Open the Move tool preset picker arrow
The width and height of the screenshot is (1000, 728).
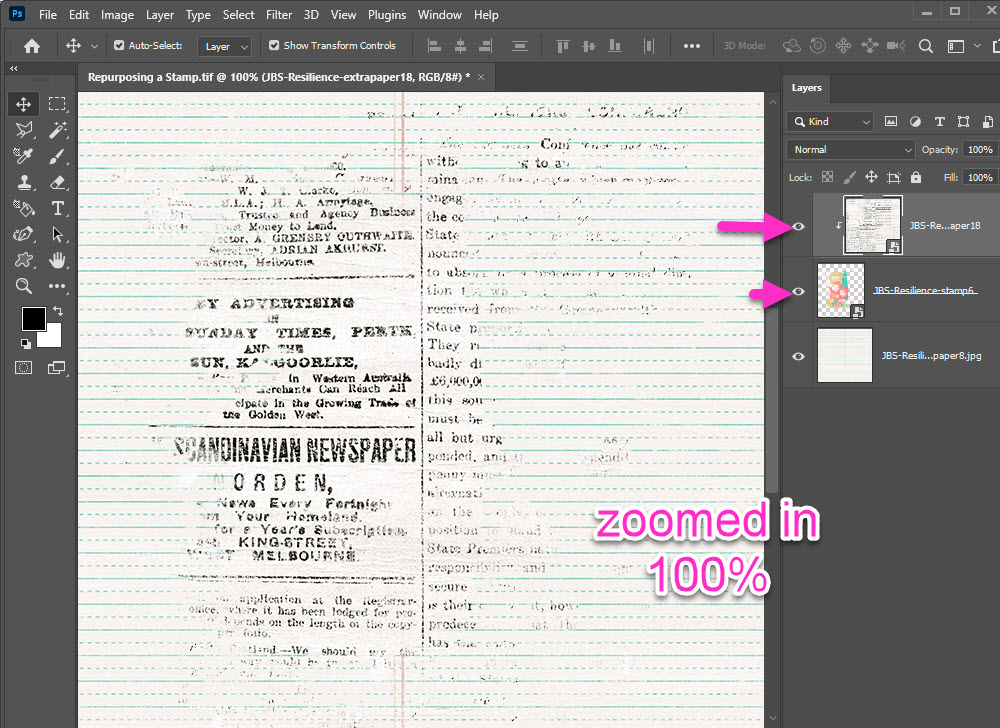click(94, 46)
